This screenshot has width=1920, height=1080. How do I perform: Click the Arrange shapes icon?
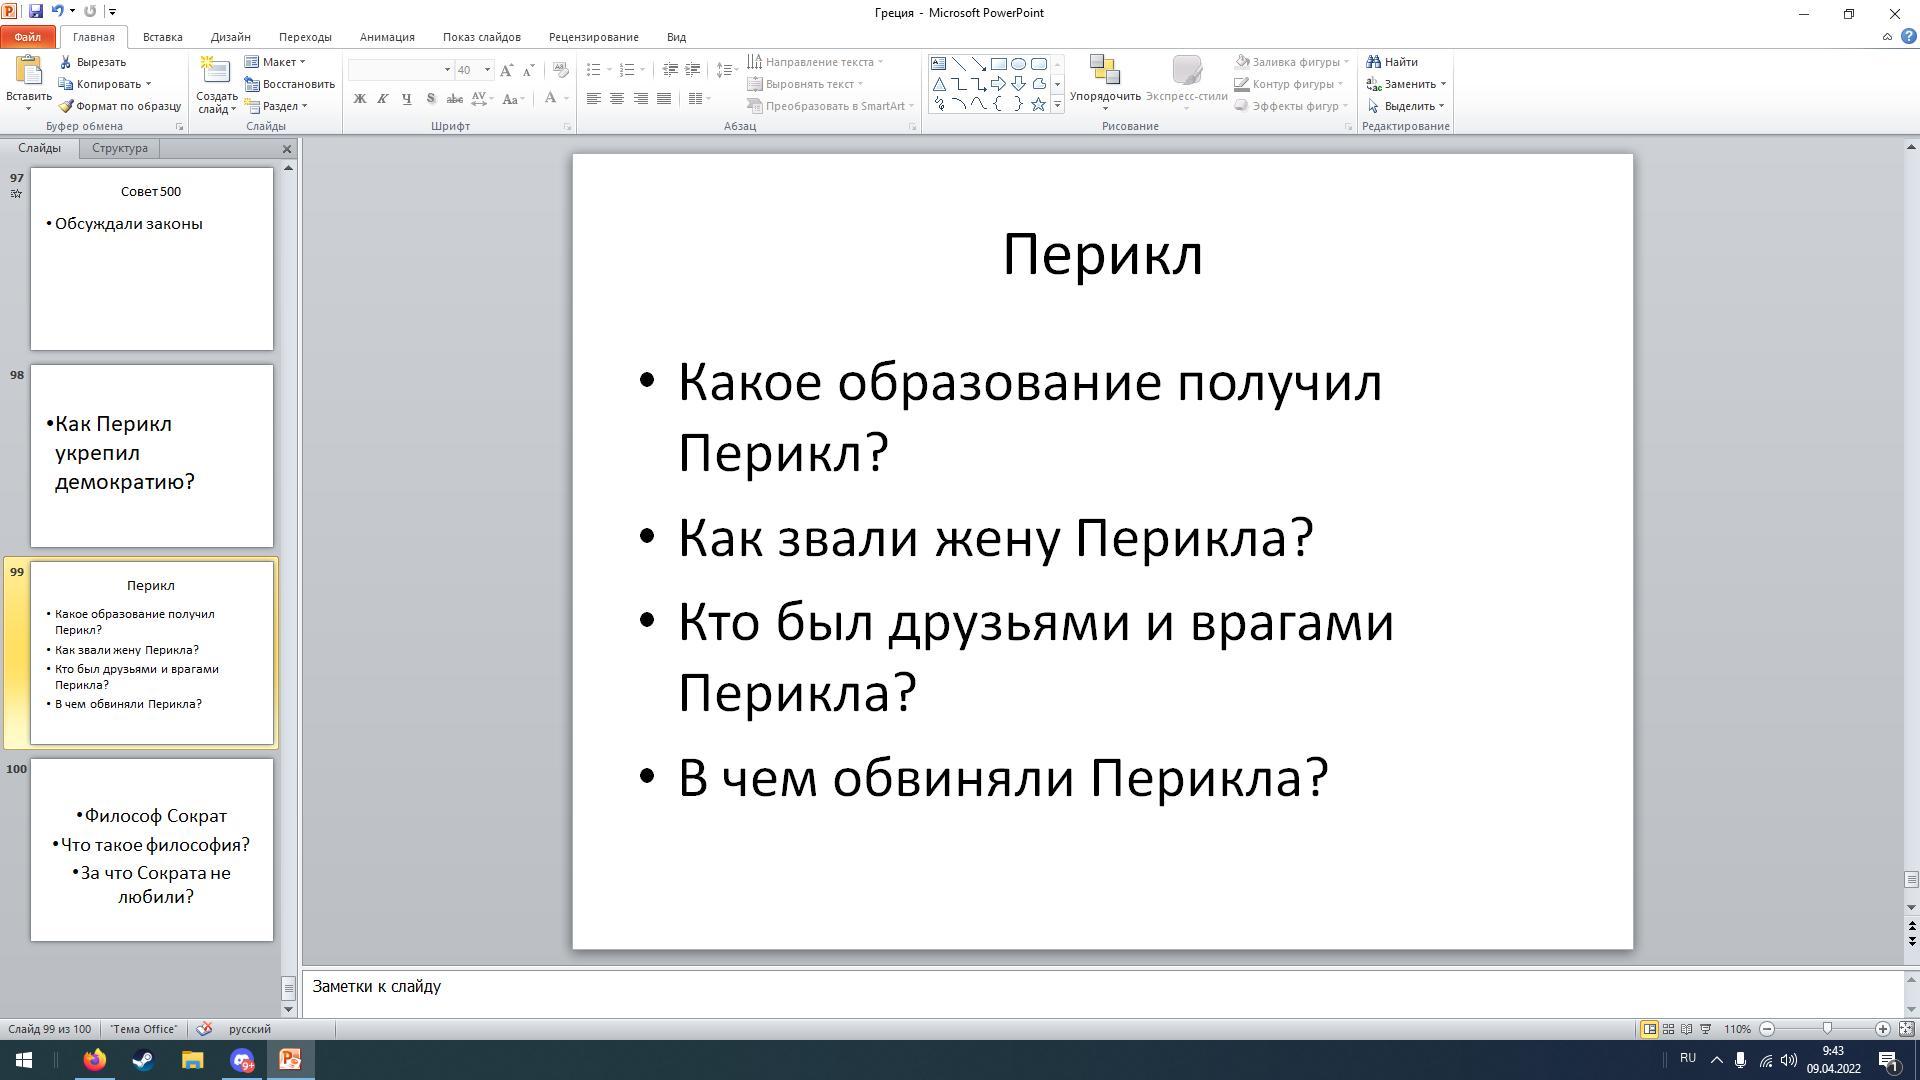coord(1104,72)
